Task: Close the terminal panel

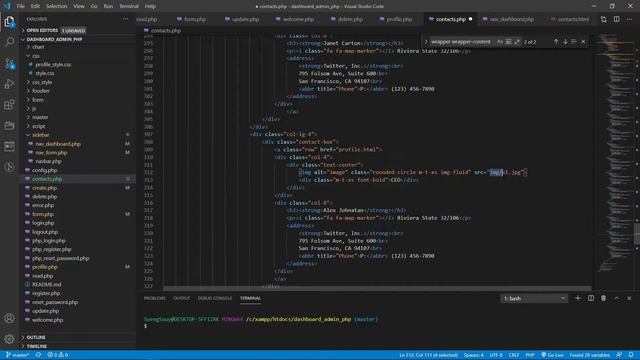Action: pyautogui.click(x=629, y=298)
